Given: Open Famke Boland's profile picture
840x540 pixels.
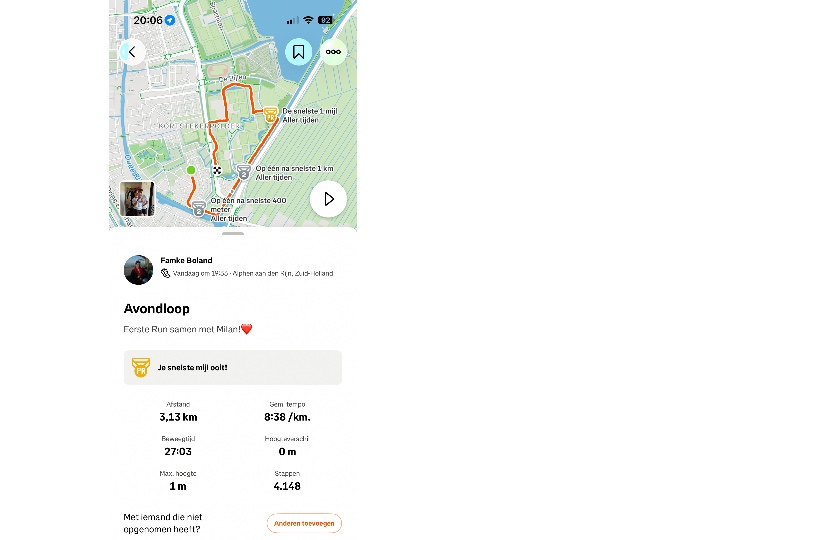Looking at the screenshot, I should [x=138, y=269].
